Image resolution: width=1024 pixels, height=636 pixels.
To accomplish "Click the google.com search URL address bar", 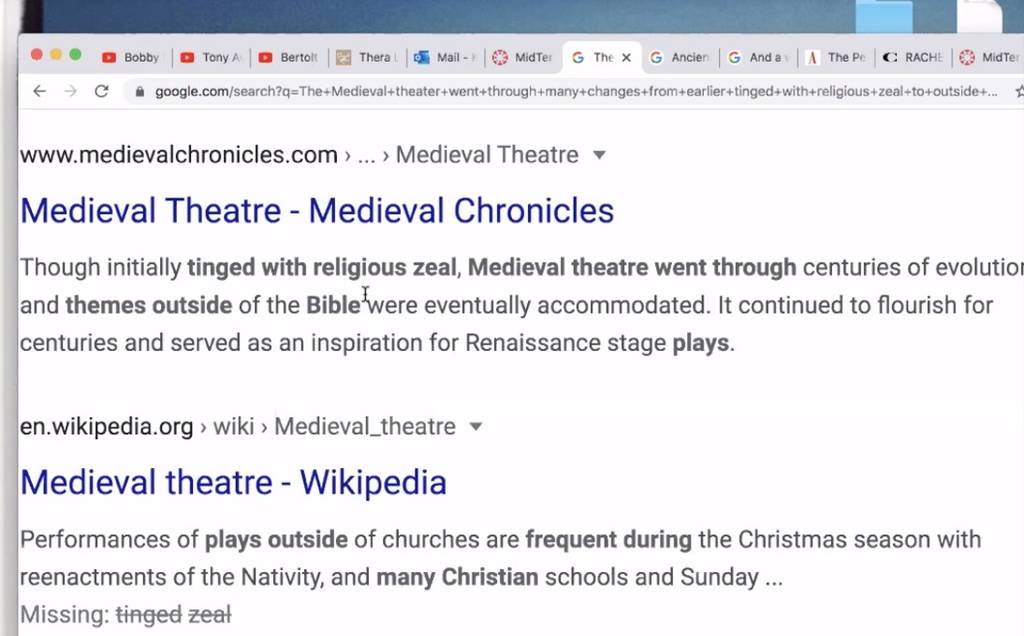I will click(575, 91).
